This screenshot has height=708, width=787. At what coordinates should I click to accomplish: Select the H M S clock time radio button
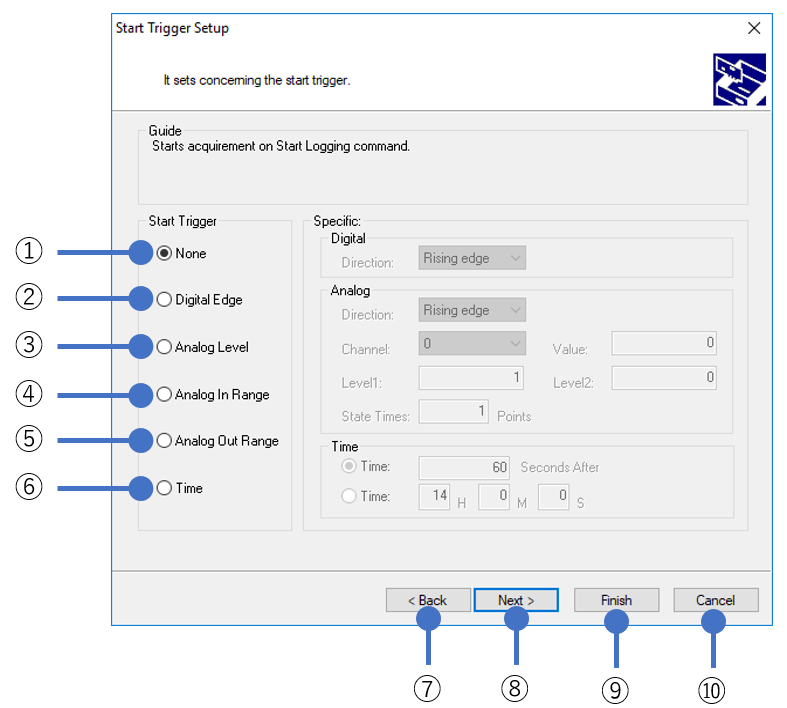coord(349,496)
